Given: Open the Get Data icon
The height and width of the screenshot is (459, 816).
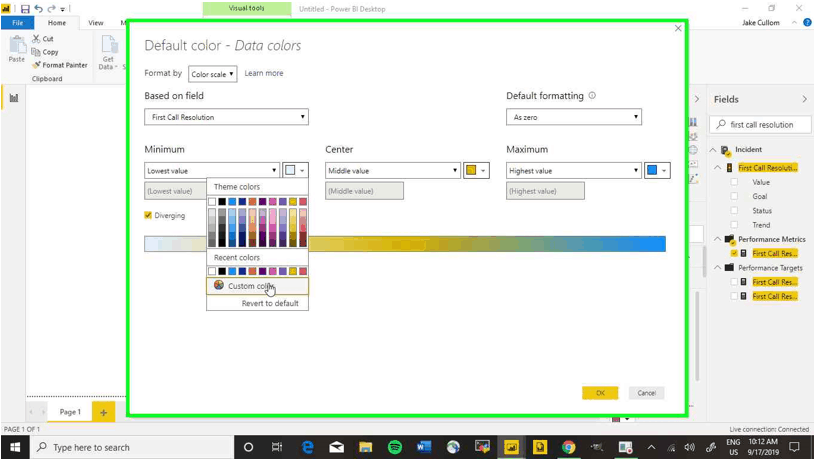Looking at the screenshot, I should tap(109, 46).
